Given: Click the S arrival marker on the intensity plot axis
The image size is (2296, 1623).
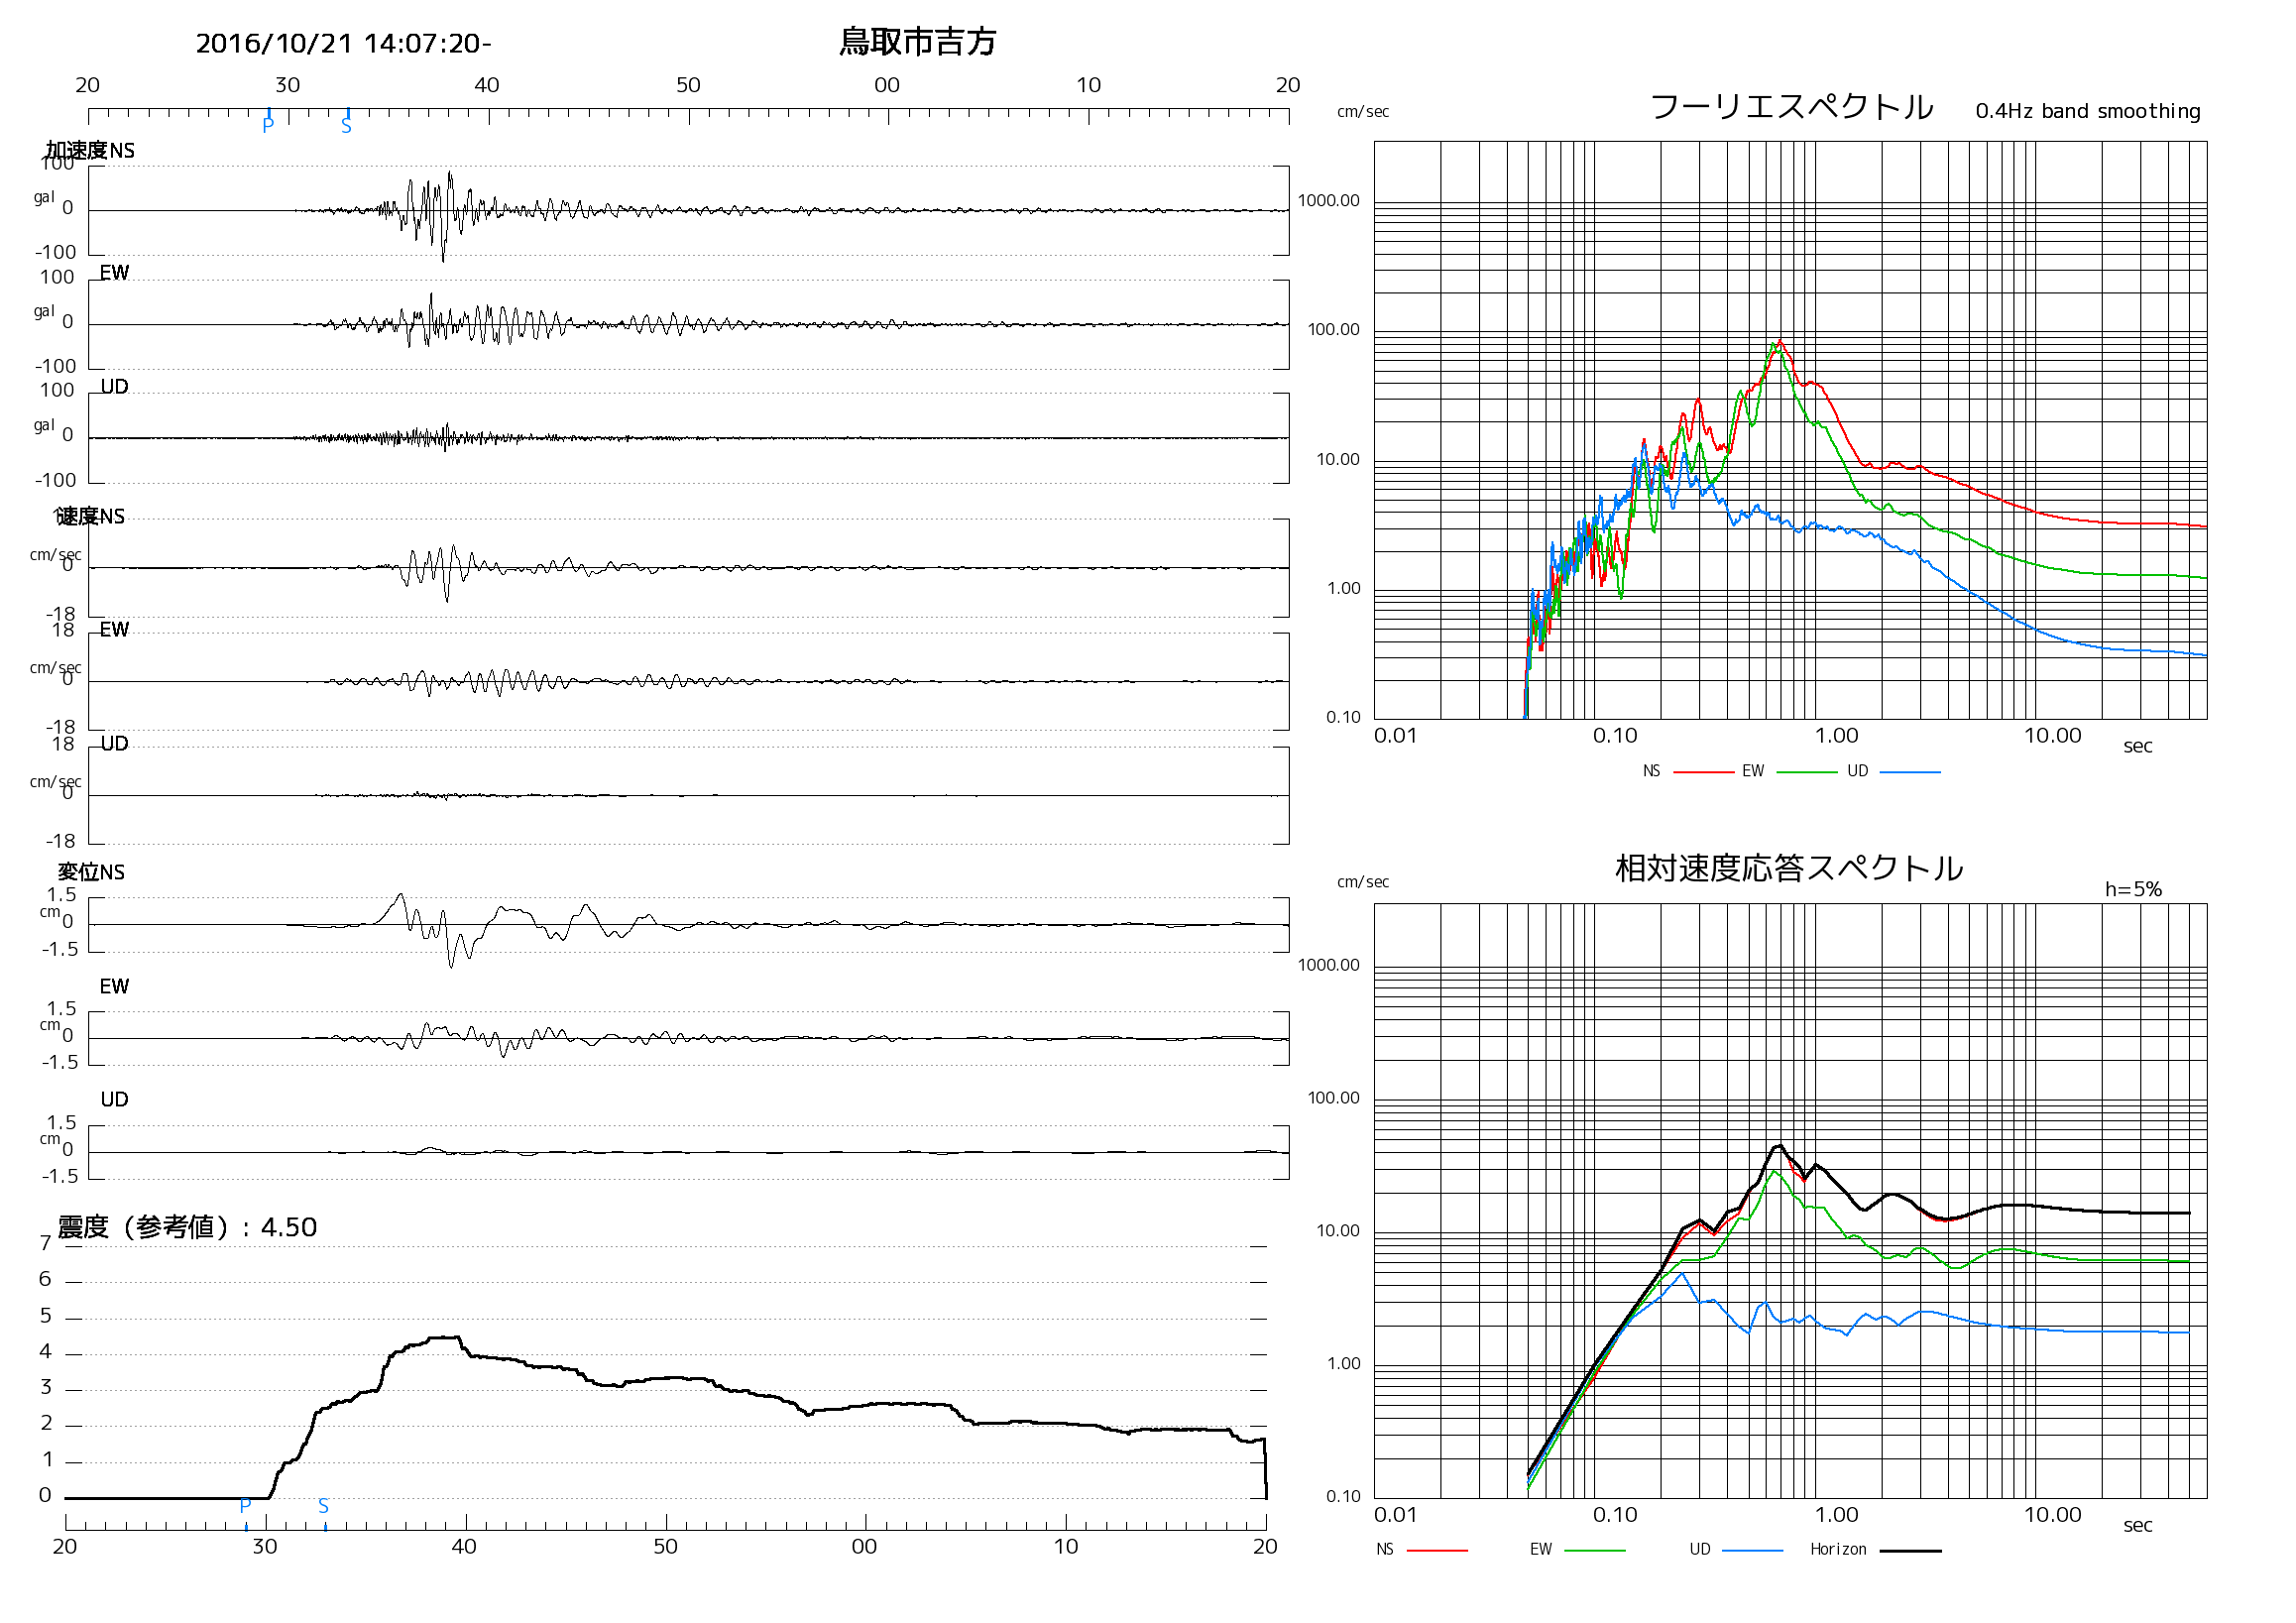Looking at the screenshot, I should (323, 1506).
